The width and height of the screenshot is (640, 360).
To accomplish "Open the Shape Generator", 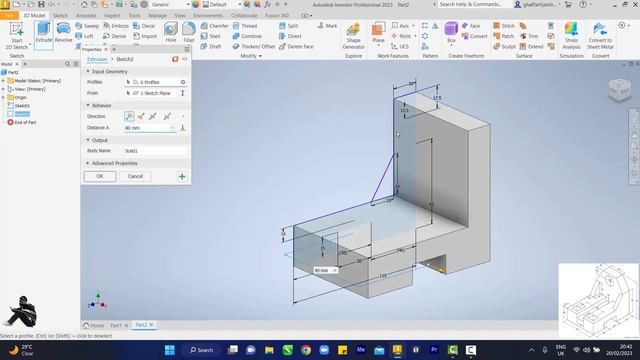I will pyautogui.click(x=353, y=36).
